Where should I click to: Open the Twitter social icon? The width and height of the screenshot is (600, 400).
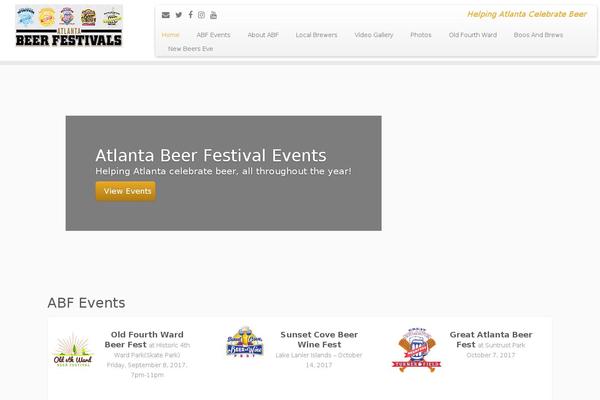179,15
